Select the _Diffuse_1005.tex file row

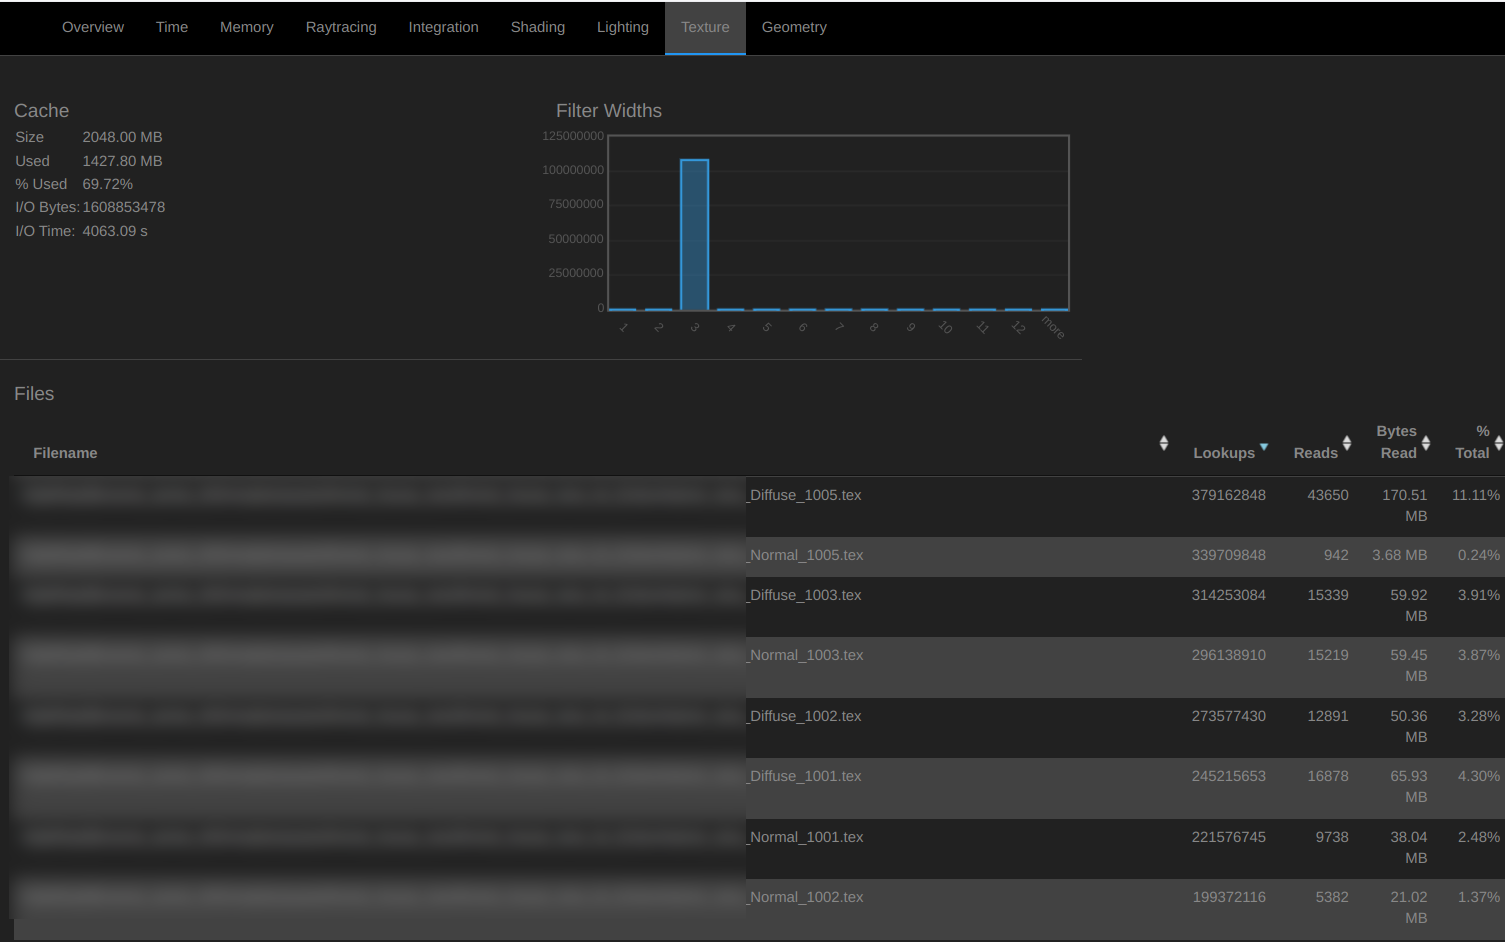click(757, 506)
